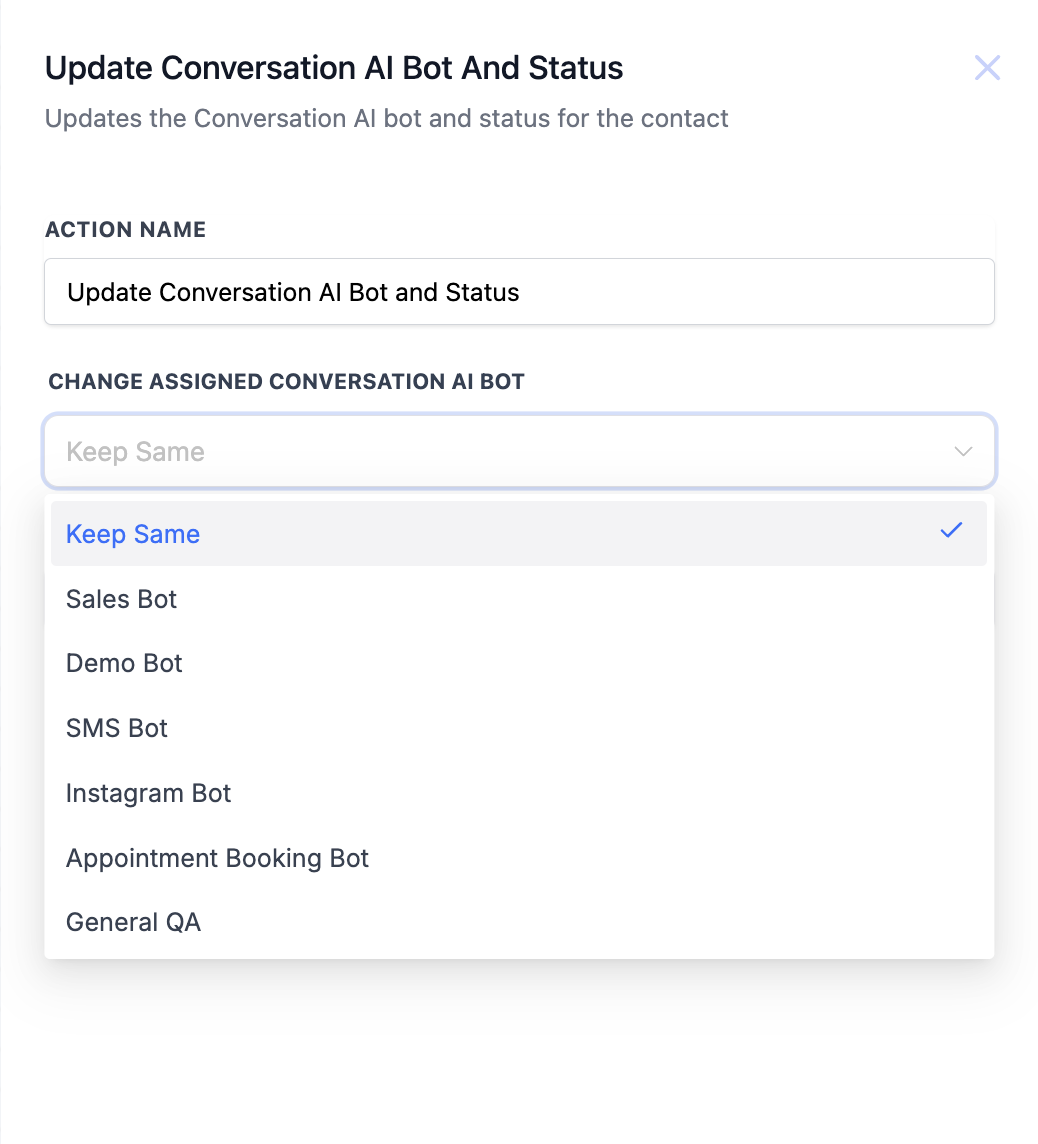Click the Keep Same dropdown field
The image size is (1038, 1144).
point(500,452)
